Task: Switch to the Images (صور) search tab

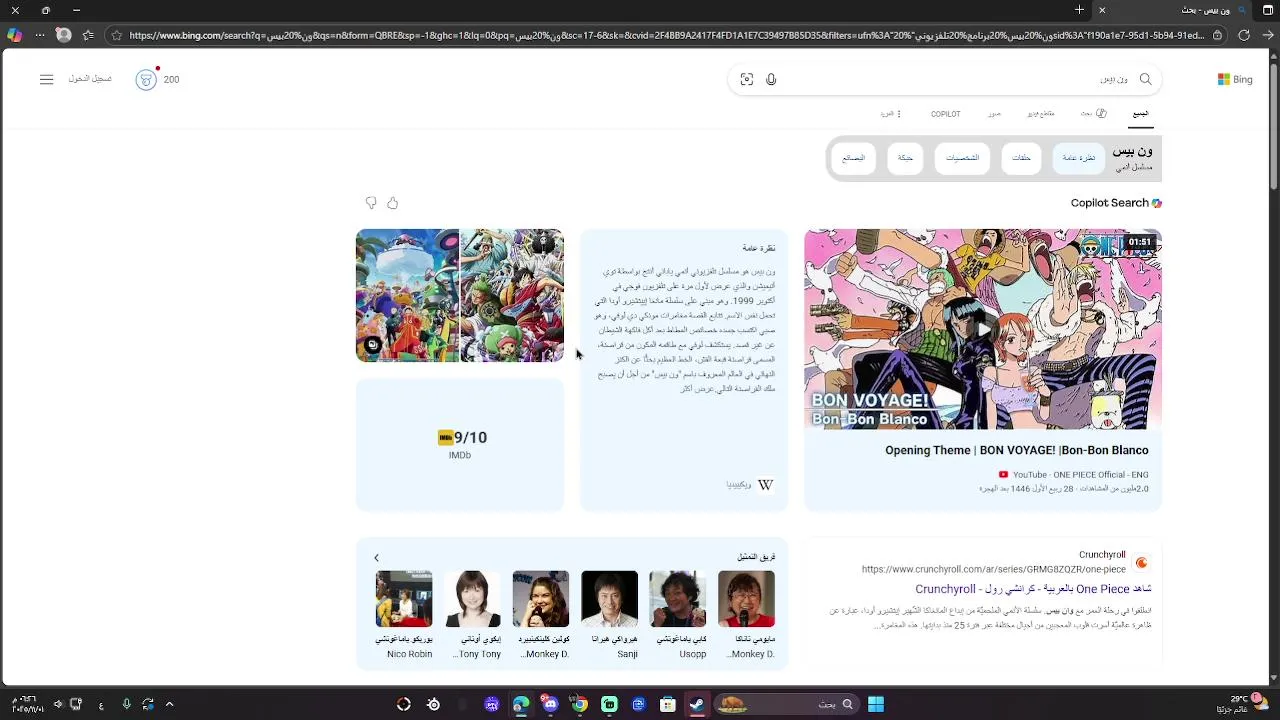Action: click(994, 114)
